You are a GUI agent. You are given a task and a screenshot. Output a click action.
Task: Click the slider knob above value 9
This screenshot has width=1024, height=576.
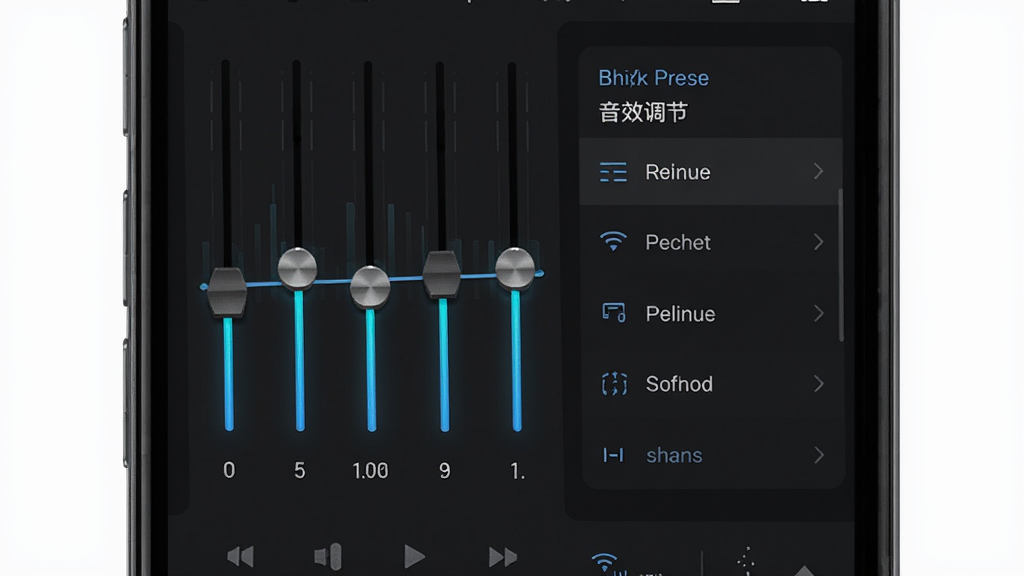(x=442, y=274)
